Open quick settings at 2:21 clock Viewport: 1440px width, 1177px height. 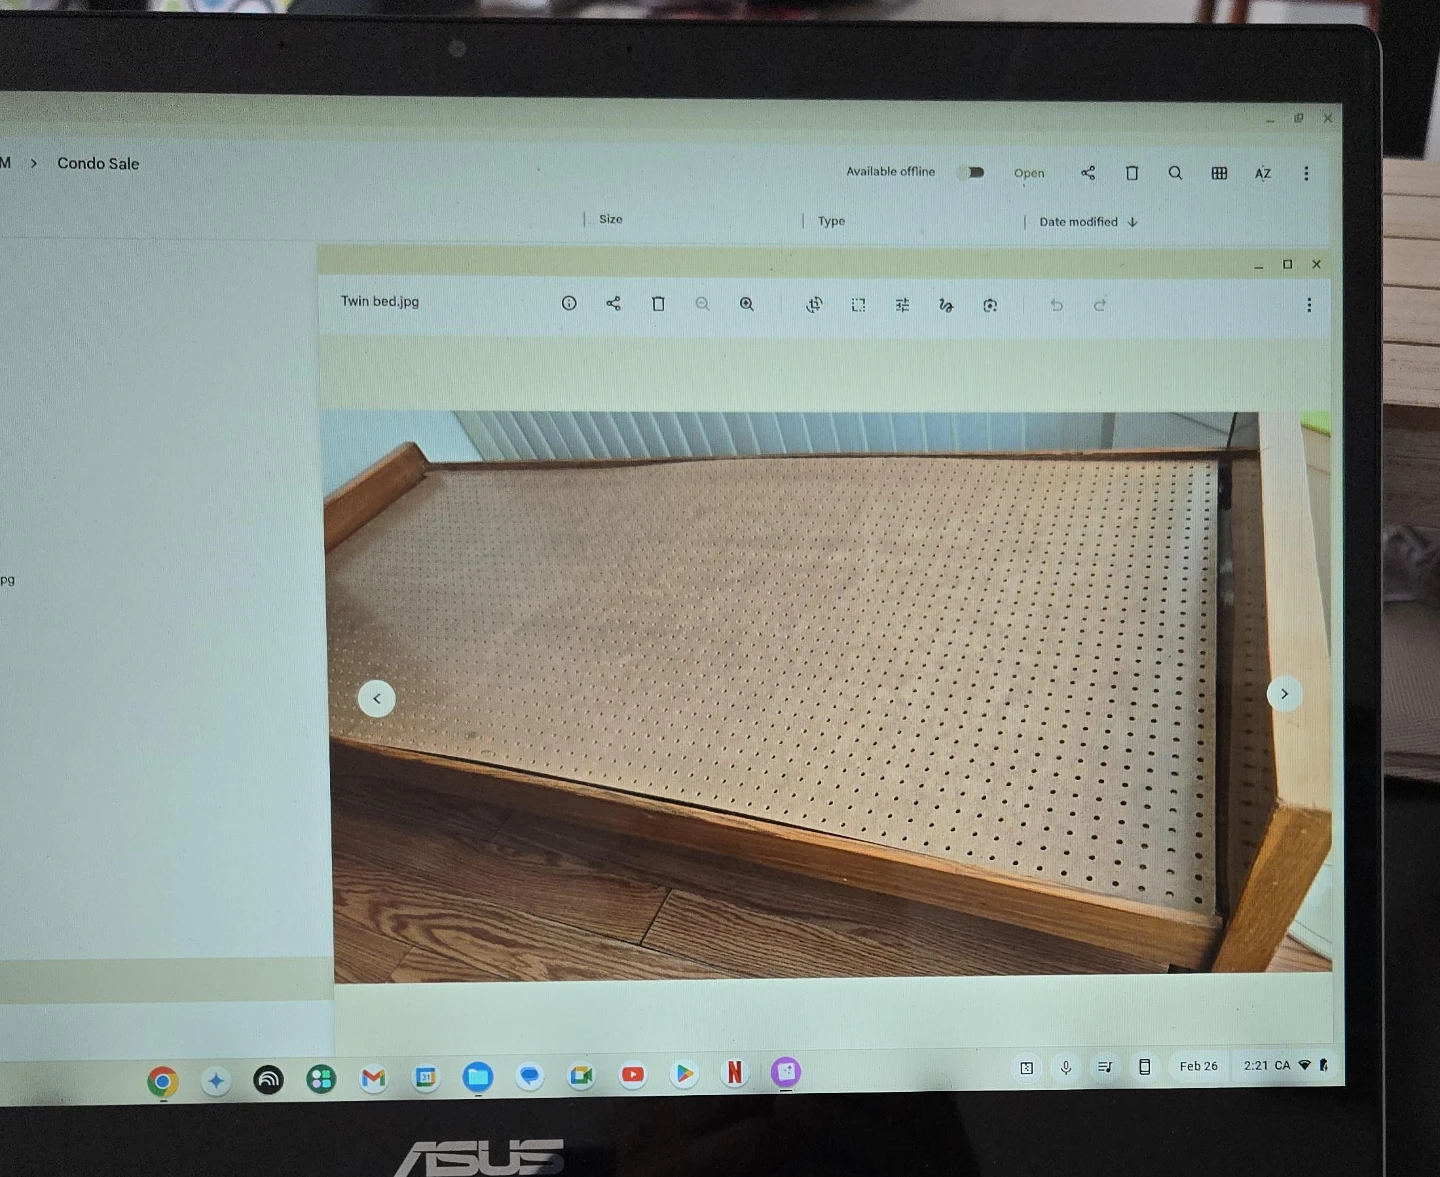tap(1285, 1065)
